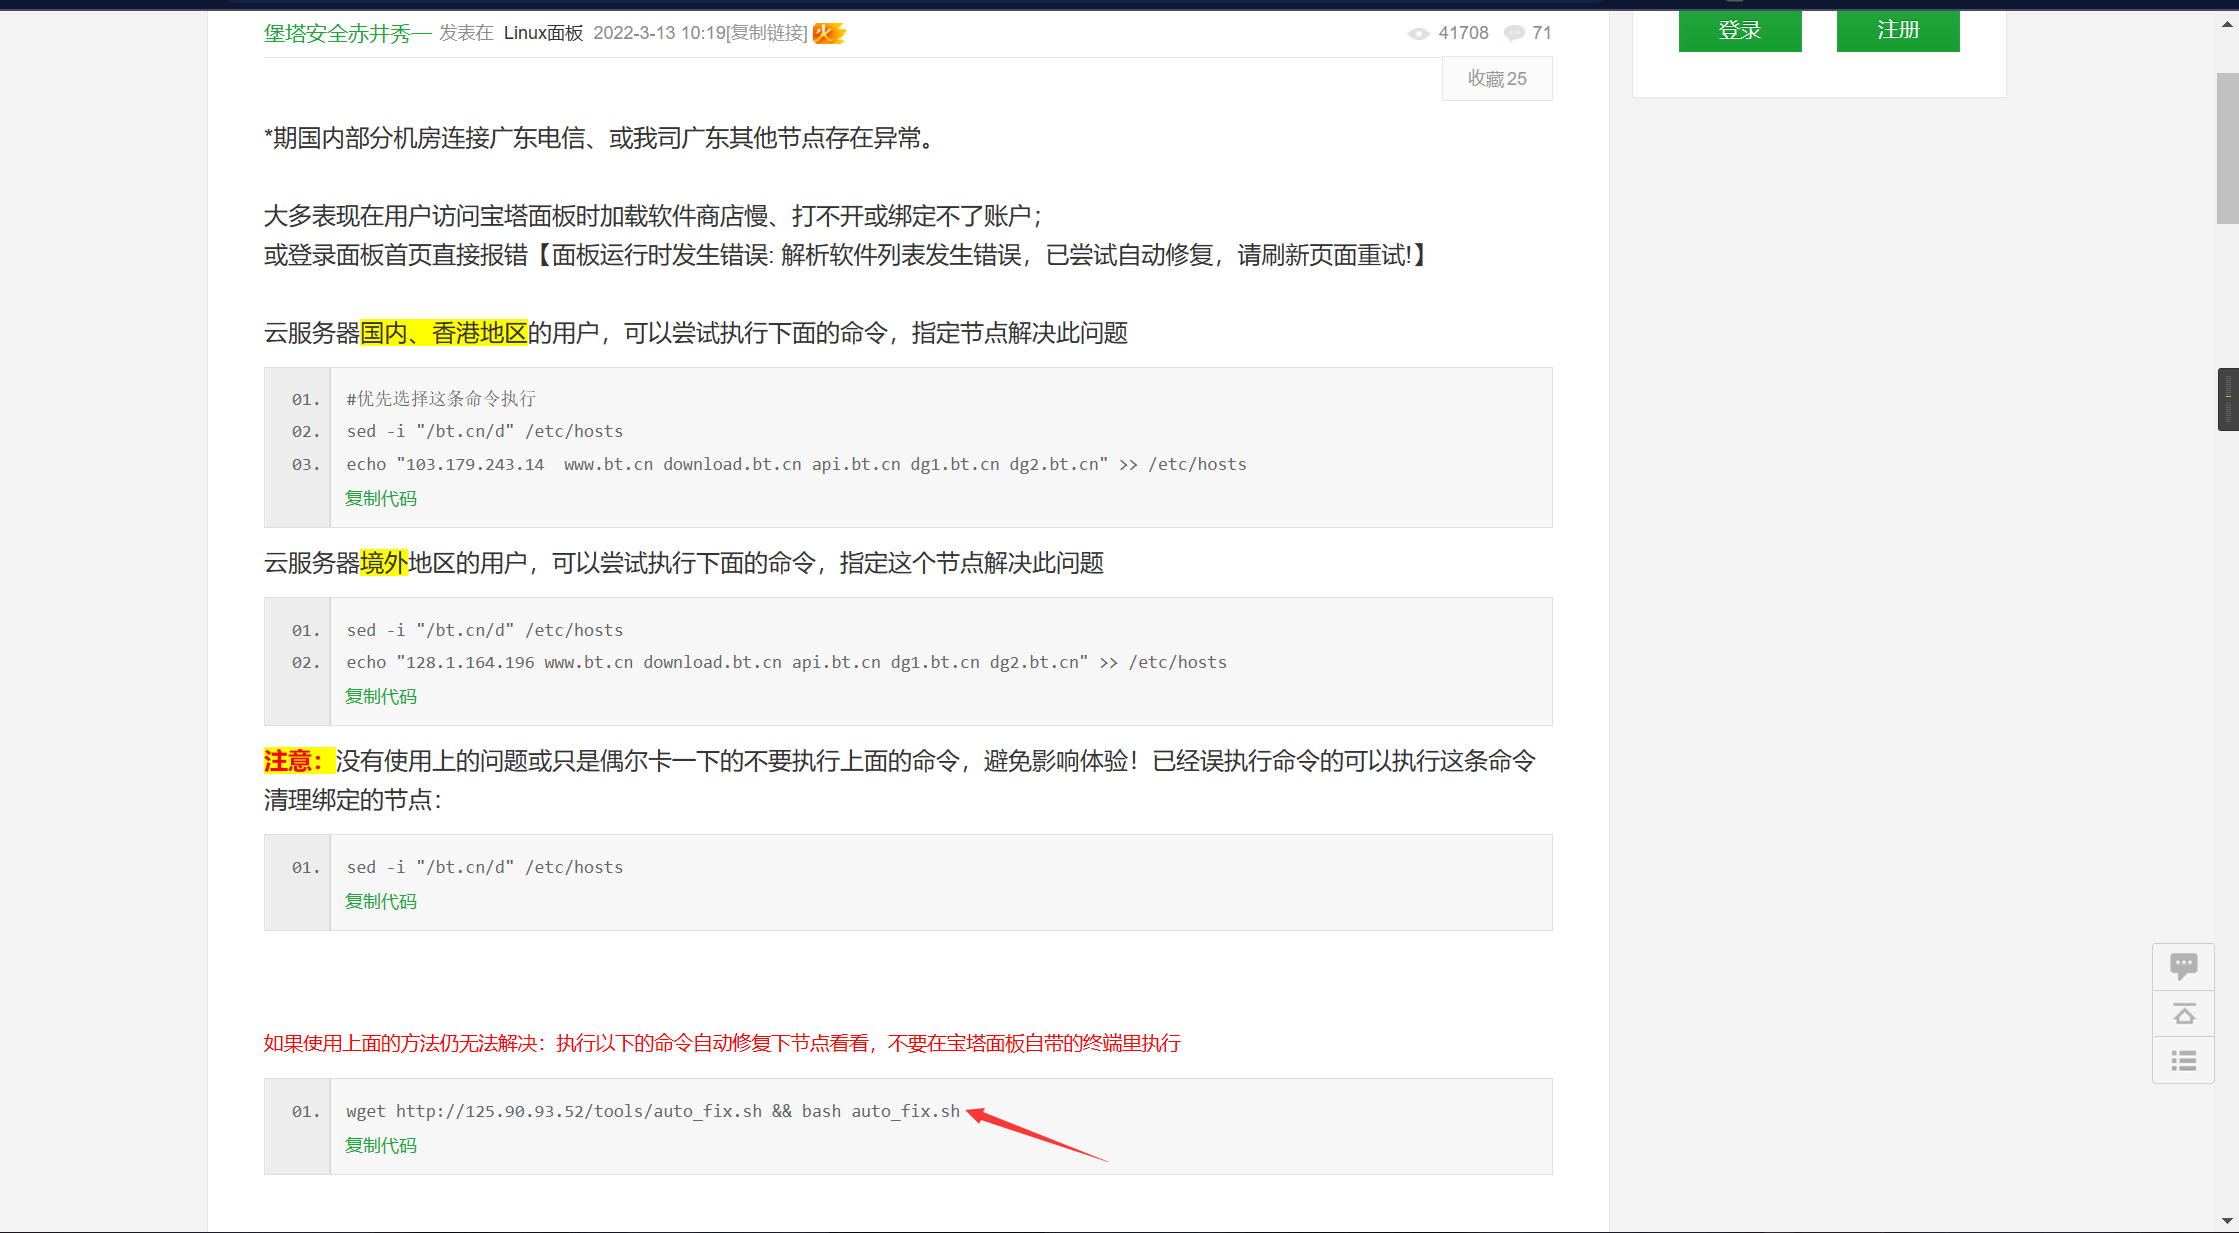Click the sed line in the 103.179.243.14 code block

[485, 431]
